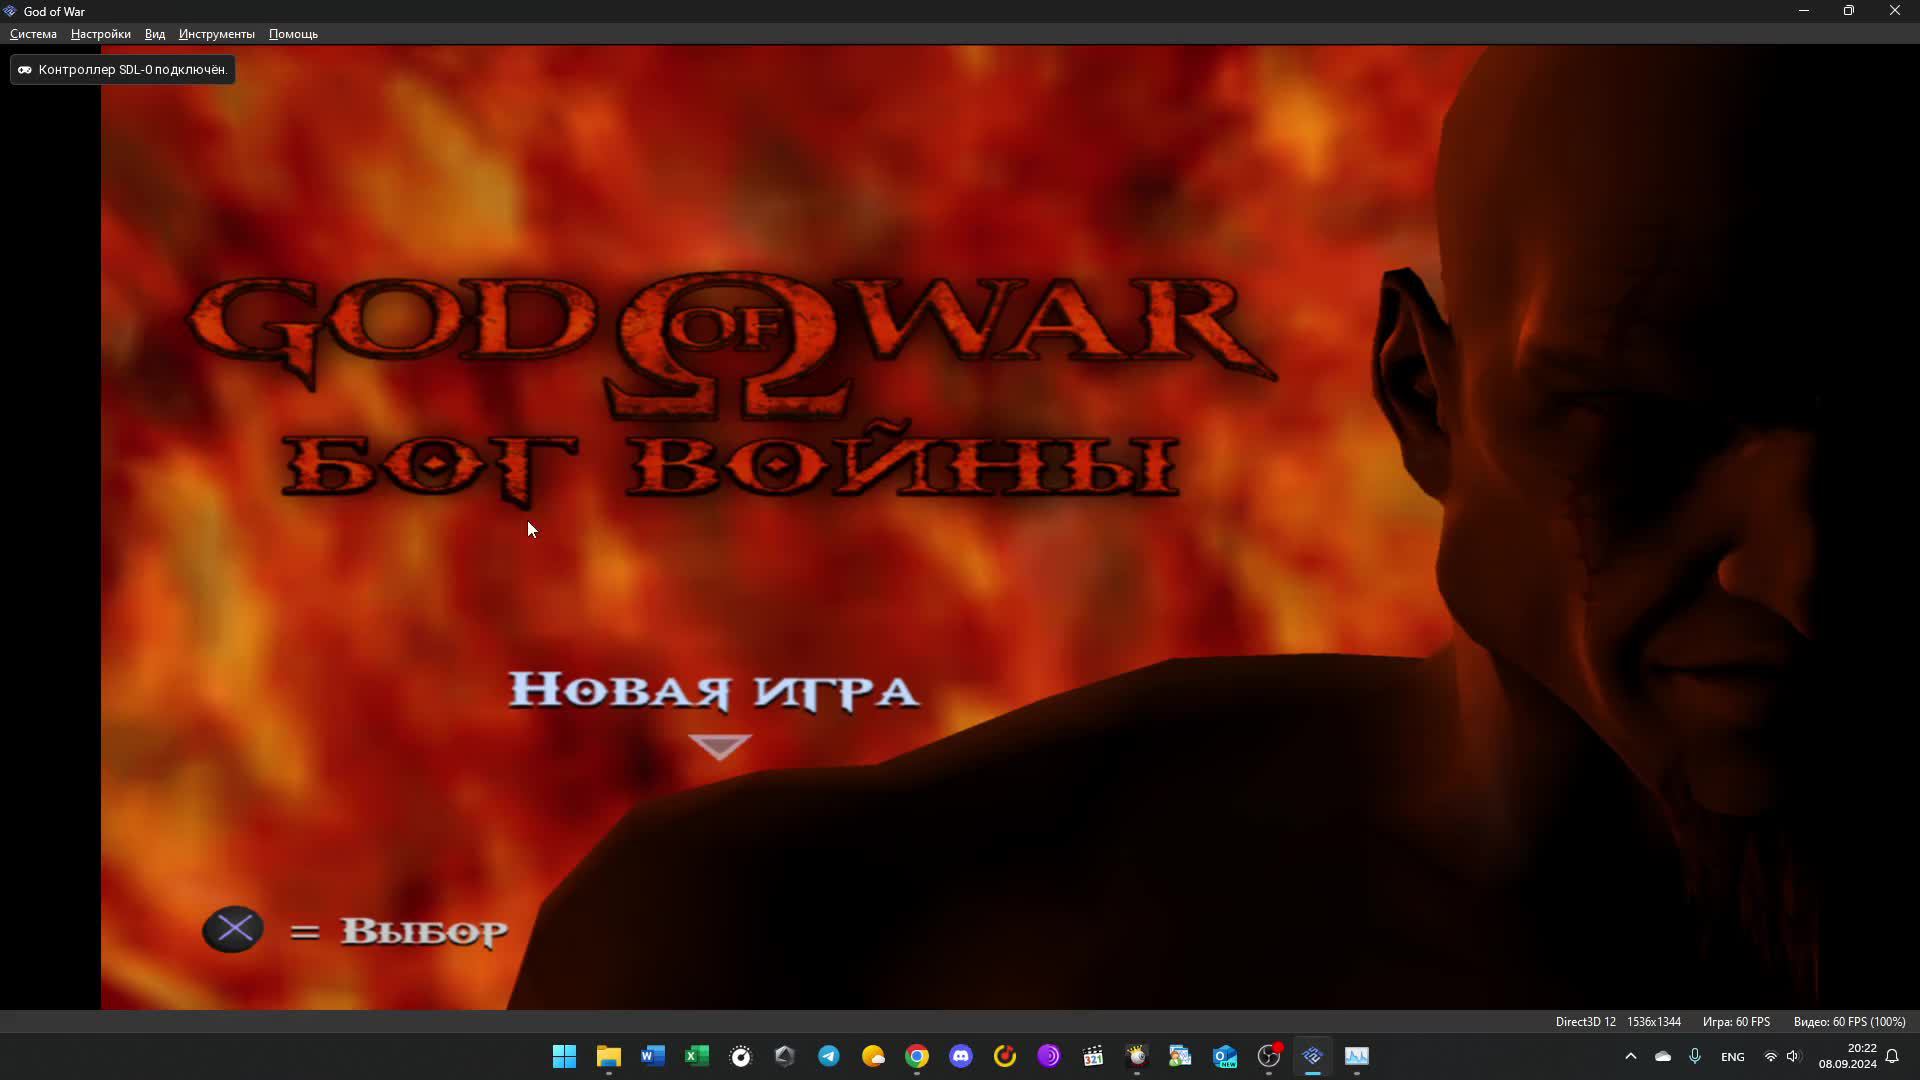Open the Помощь menu
The height and width of the screenshot is (1080, 1920).
[293, 34]
